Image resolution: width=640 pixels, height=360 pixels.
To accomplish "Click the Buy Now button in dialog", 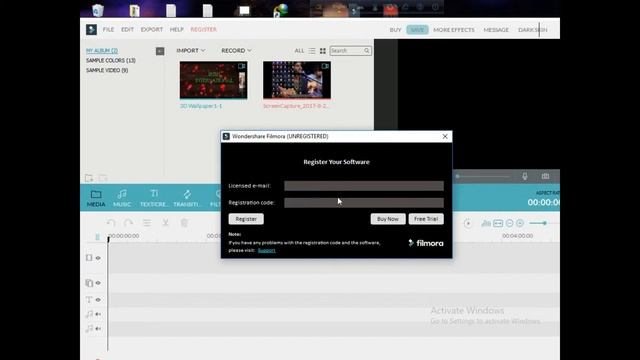I will point(388,219).
